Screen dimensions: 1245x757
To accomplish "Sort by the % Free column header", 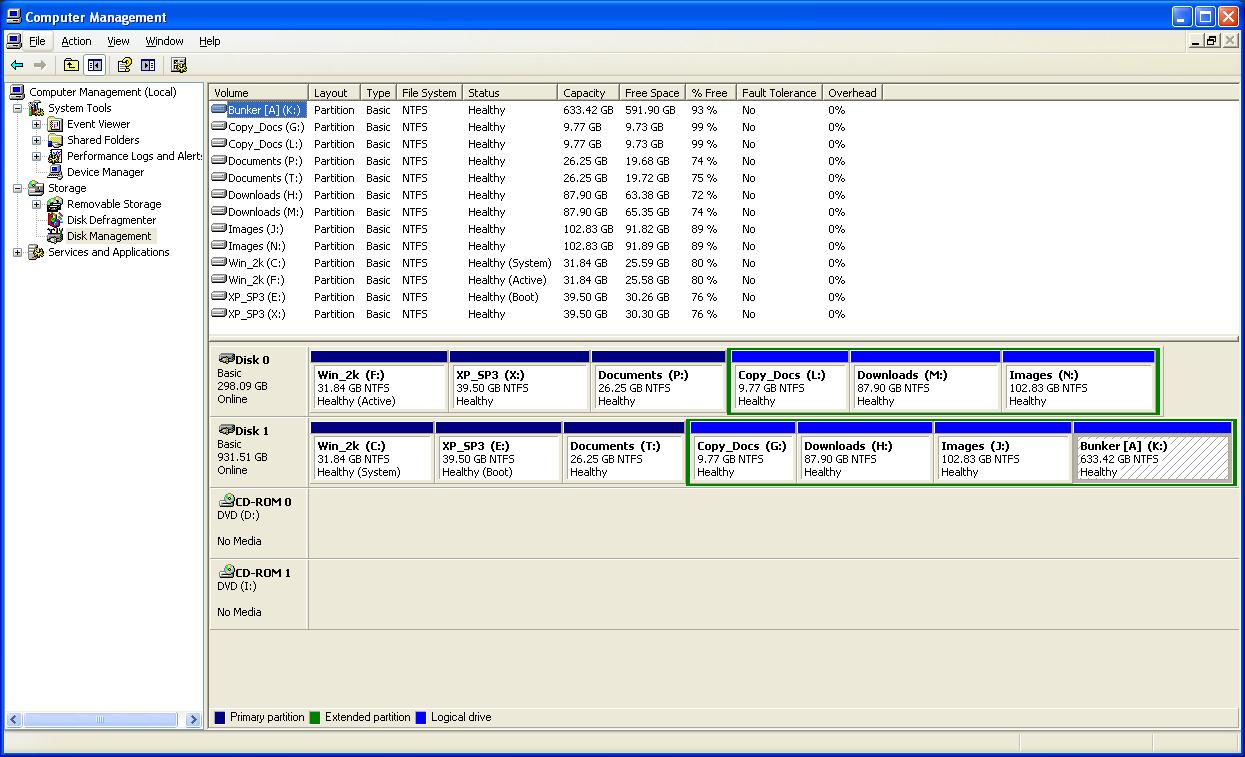I will [711, 93].
